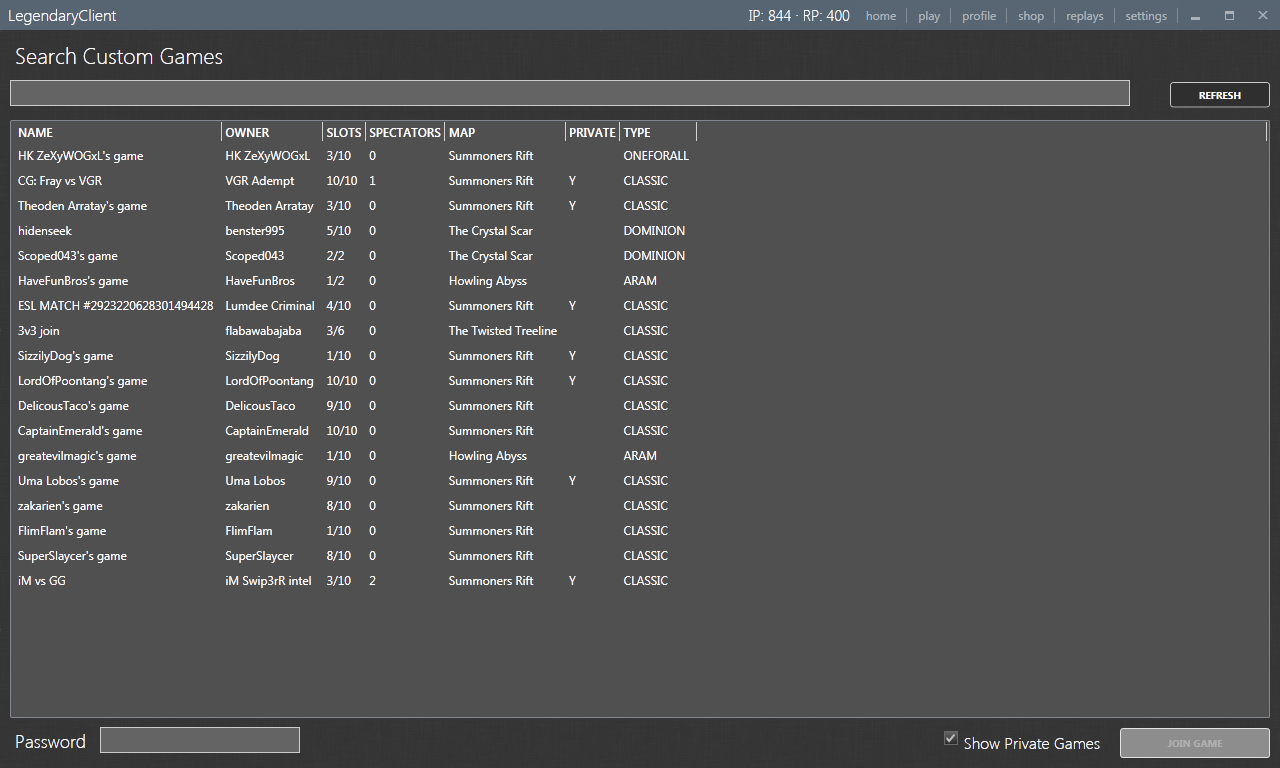The width and height of the screenshot is (1280, 768).
Task: Click owner name VGR Adempt
Action: (260, 181)
